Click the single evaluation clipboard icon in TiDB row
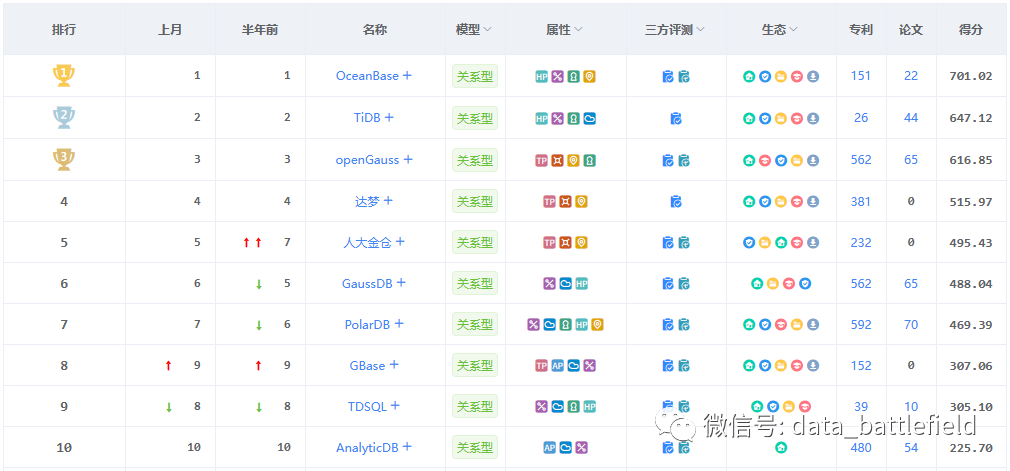 tap(676, 119)
